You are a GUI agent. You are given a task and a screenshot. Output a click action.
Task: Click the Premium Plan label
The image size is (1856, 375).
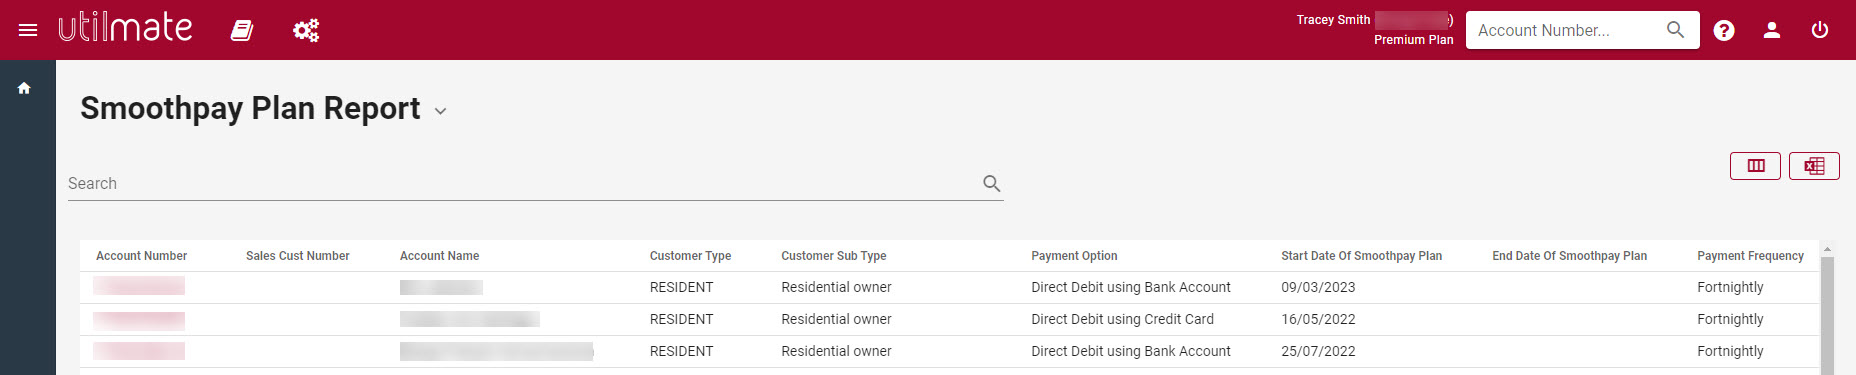(1413, 40)
